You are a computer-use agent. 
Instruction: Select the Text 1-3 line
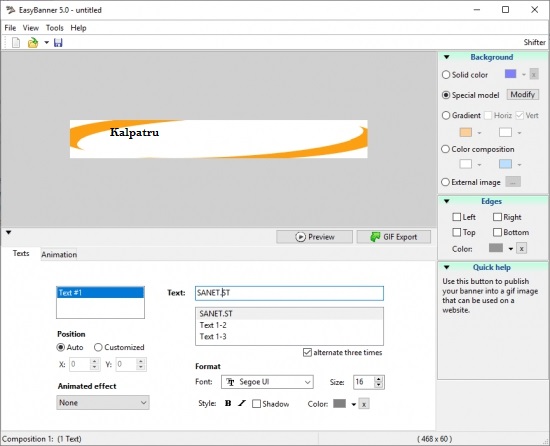pyautogui.click(x=289, y=337)
